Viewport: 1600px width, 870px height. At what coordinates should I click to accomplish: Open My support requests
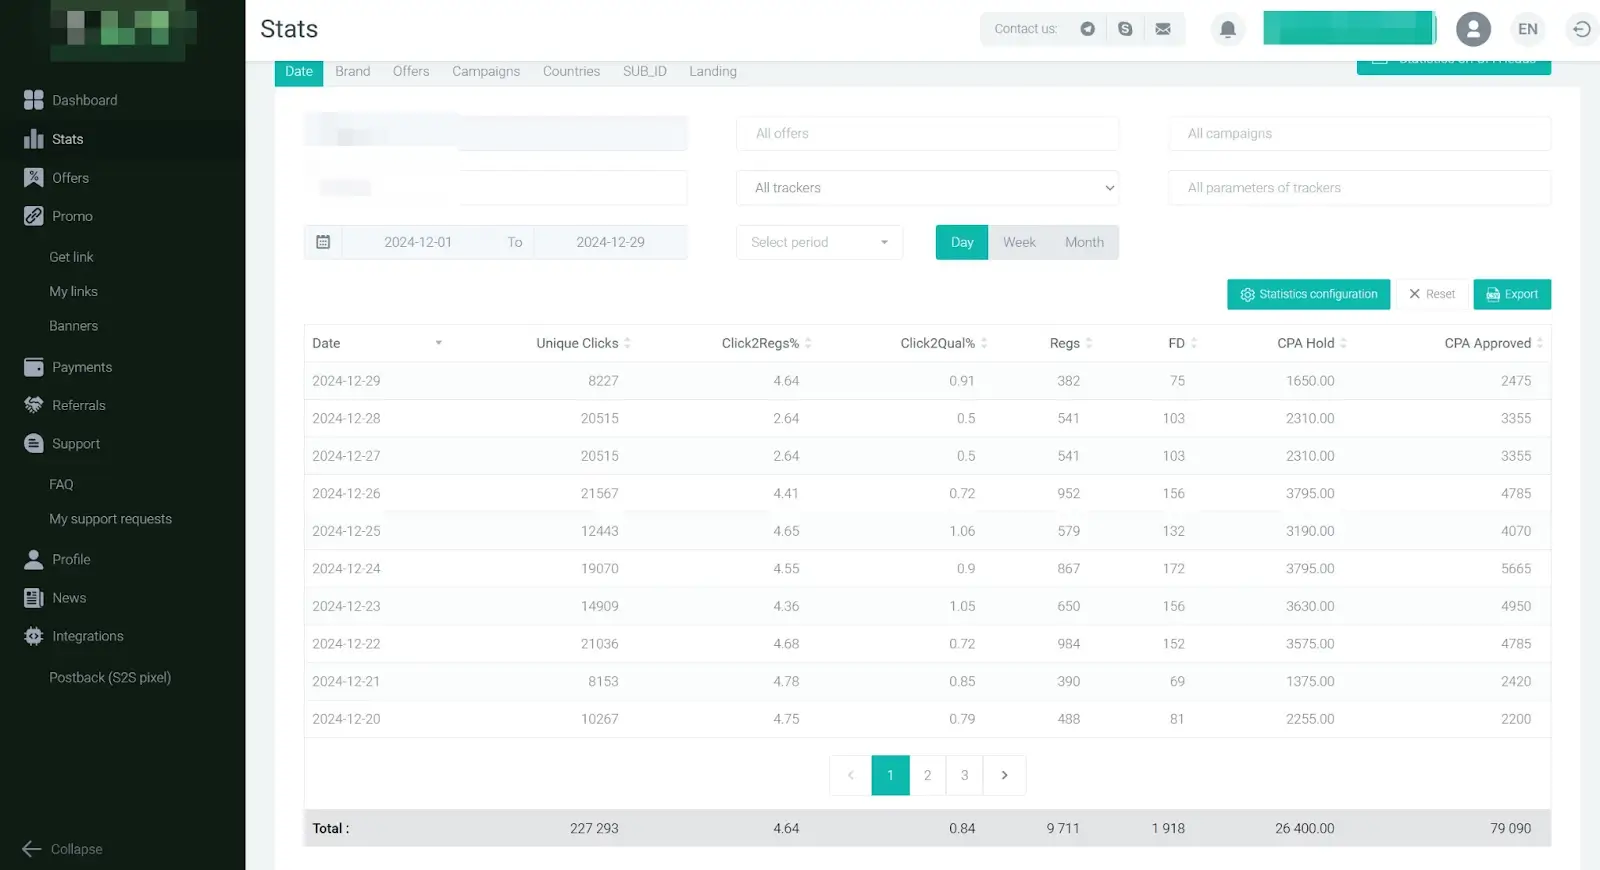pos(110,519)
